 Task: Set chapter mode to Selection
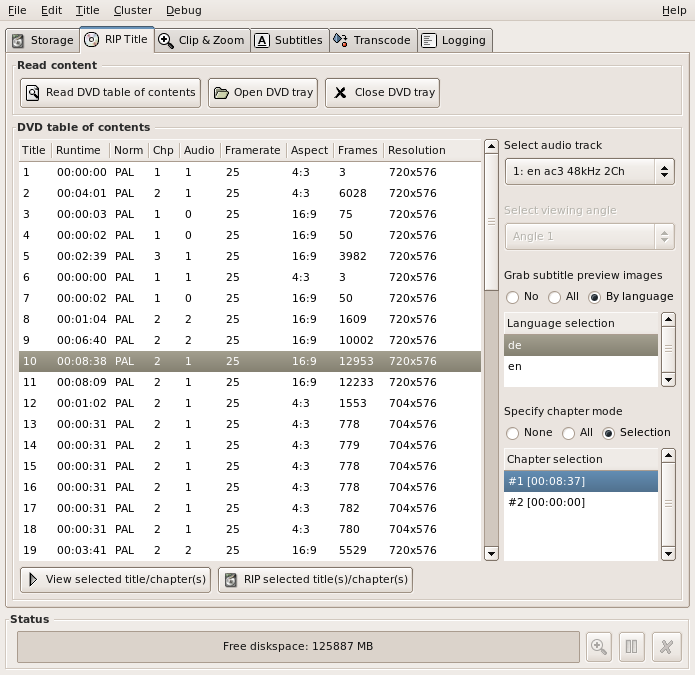point(609,433)
